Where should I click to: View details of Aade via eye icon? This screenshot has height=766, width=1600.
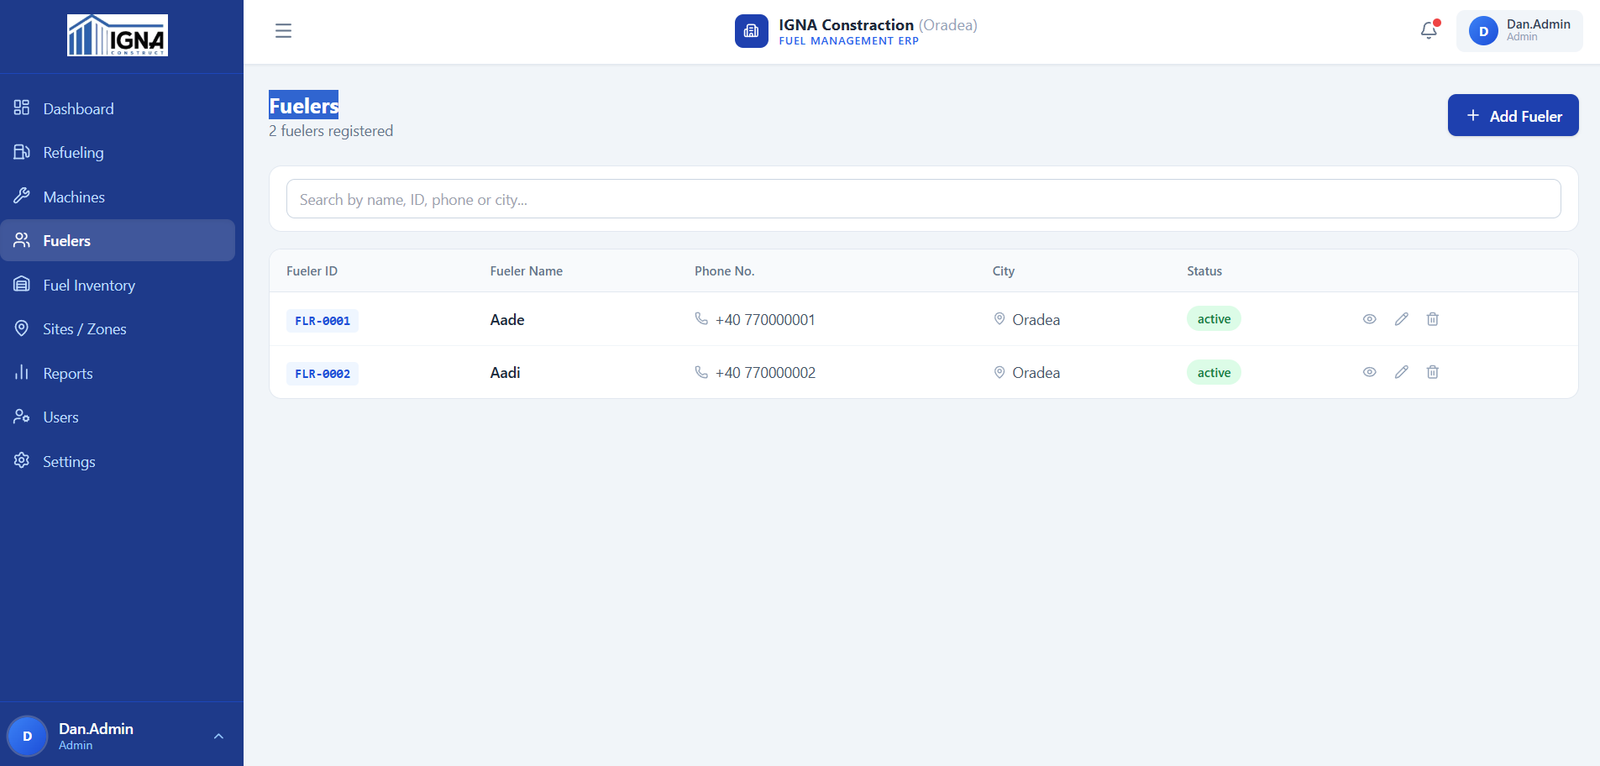coord(1369,319)
